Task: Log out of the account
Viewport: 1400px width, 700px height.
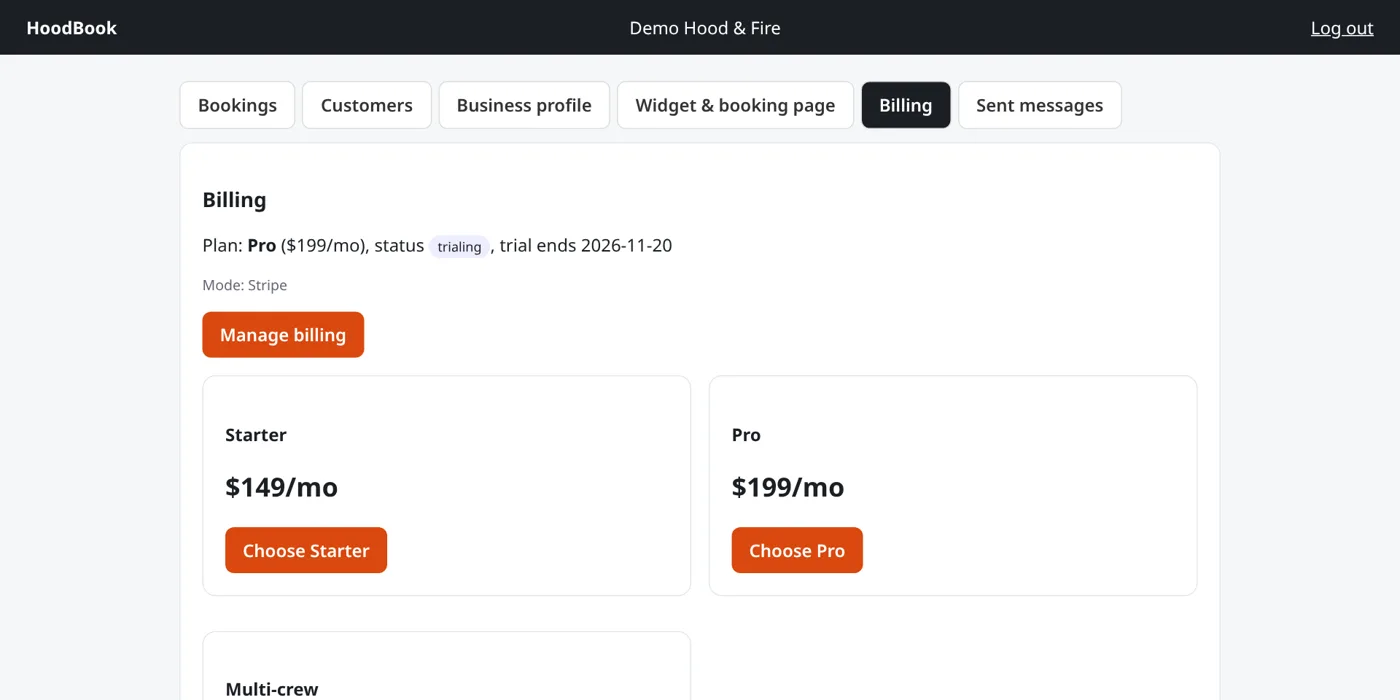Action: (1342, 28)
